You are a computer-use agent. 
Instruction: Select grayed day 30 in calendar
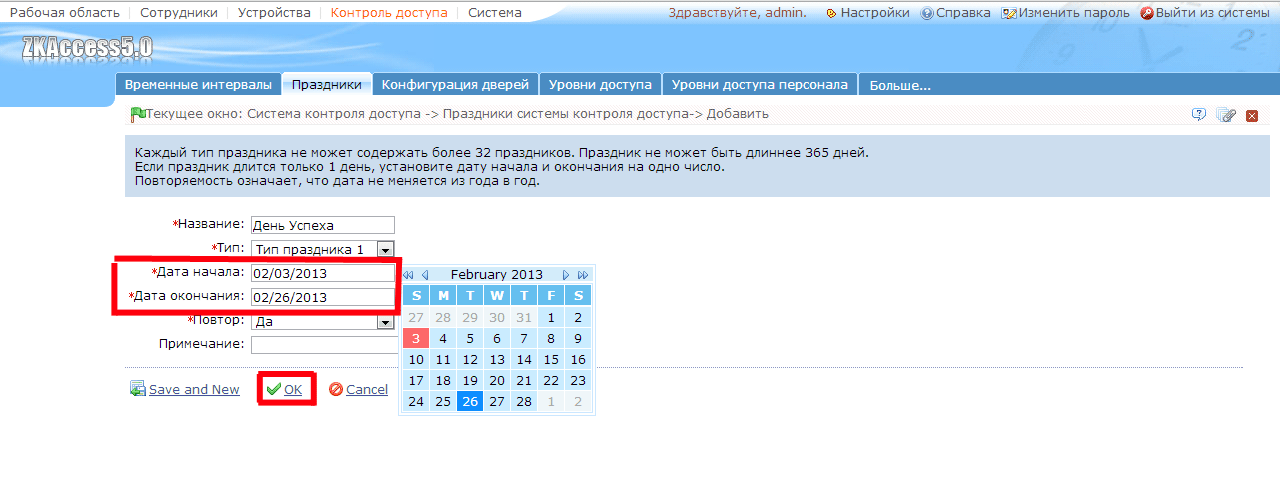(x=497, y=317)
